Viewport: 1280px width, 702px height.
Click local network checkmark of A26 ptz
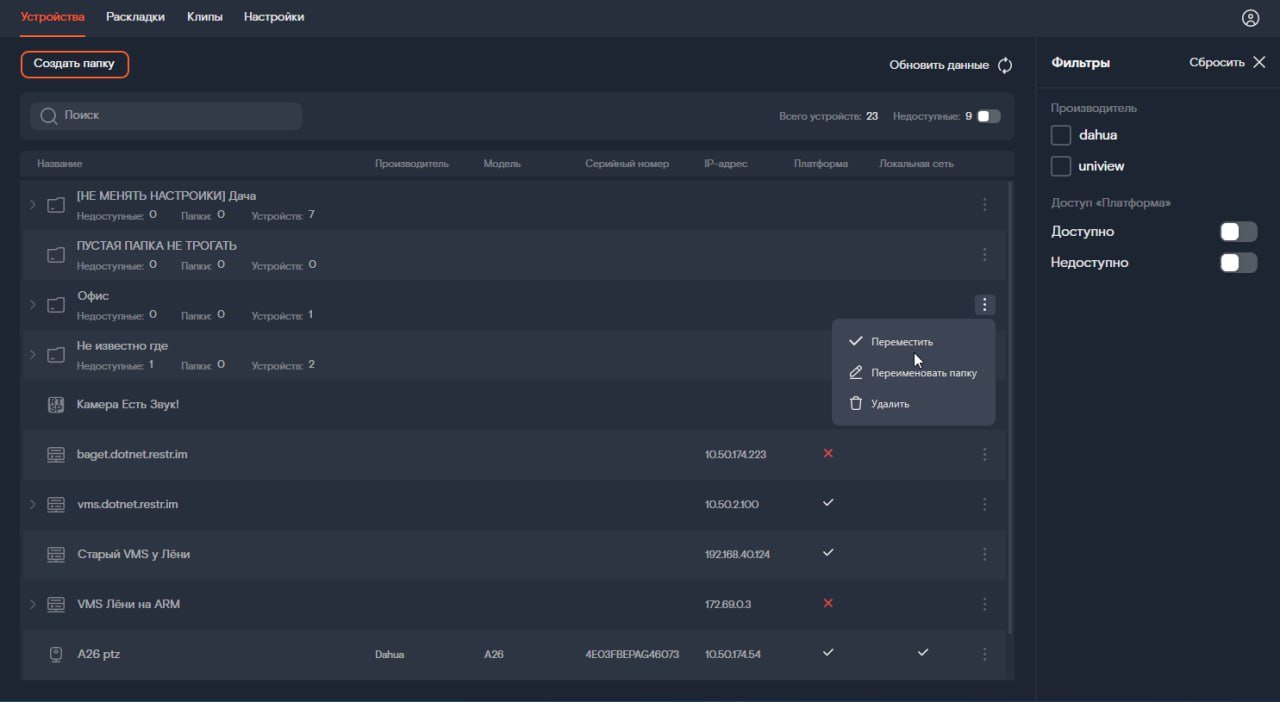[923, 653]
